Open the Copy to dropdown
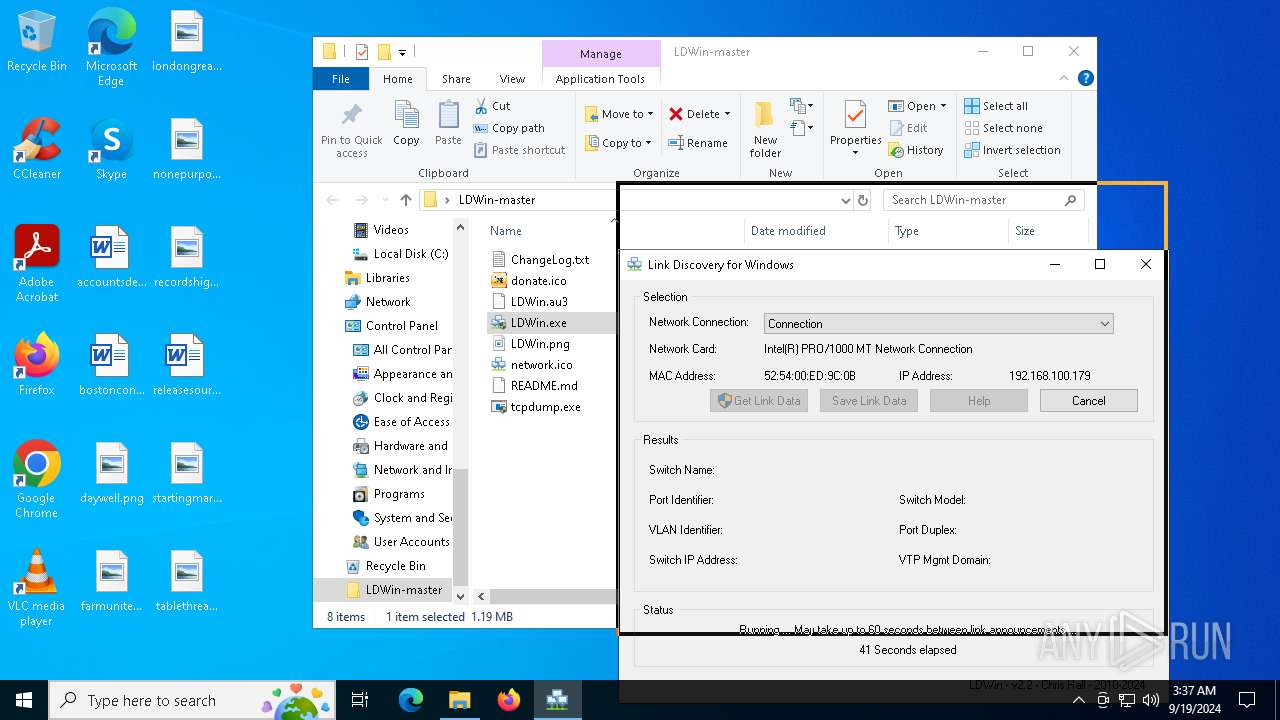The image size is (1280, 720). (618, 143)
